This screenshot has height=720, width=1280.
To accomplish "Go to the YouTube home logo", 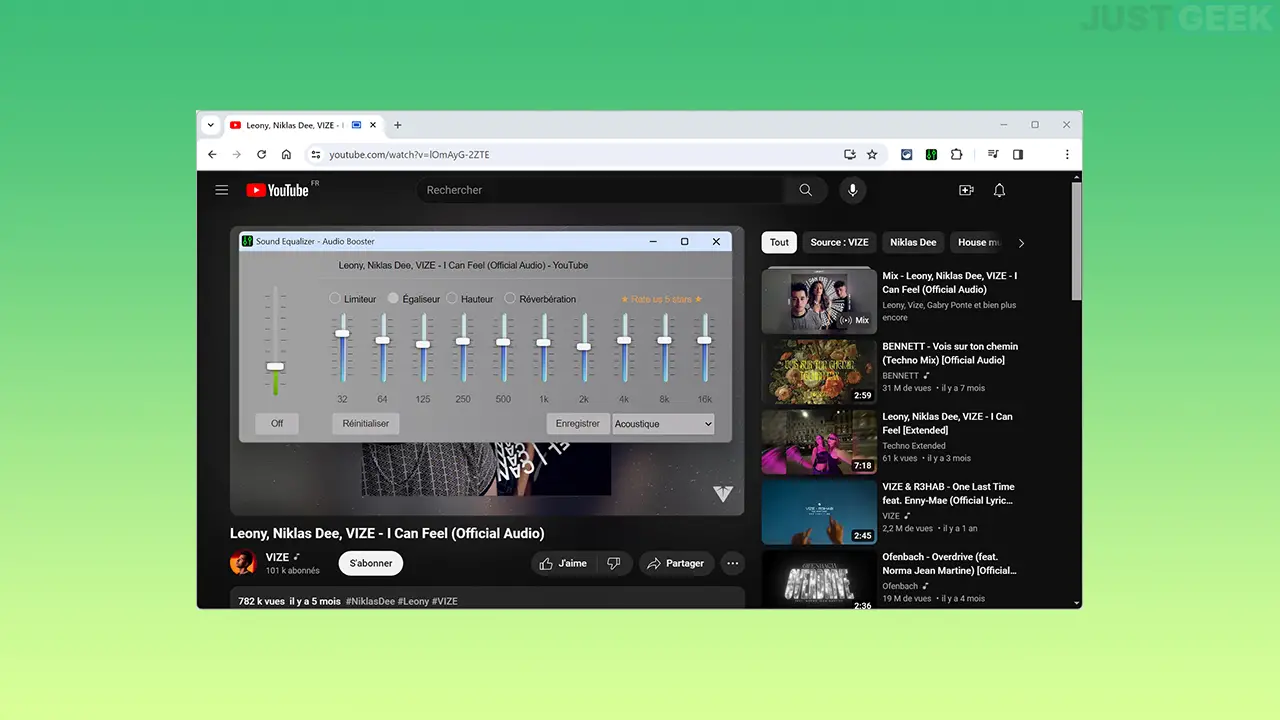I will click(x=278, y=190).
